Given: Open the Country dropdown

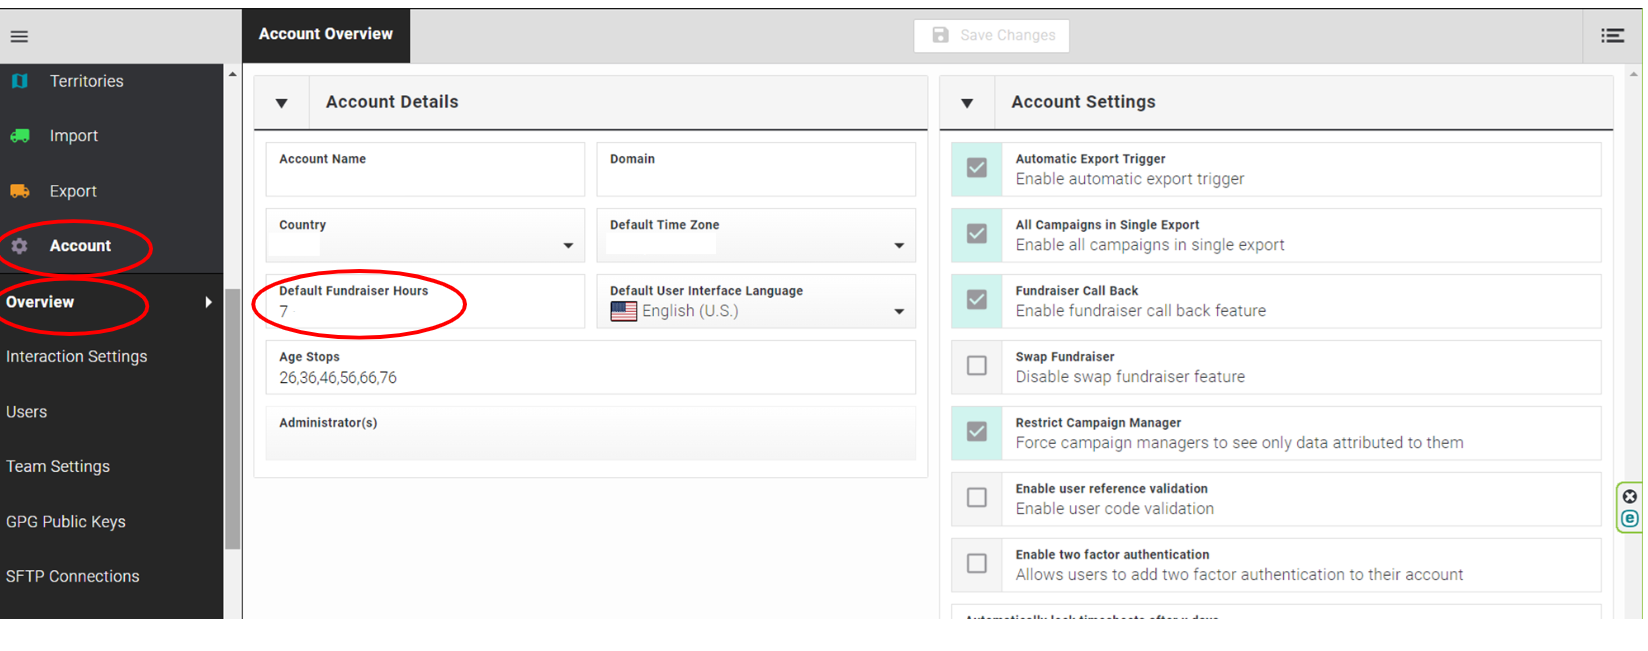Looking at the screenshot, I should (568, 246).
